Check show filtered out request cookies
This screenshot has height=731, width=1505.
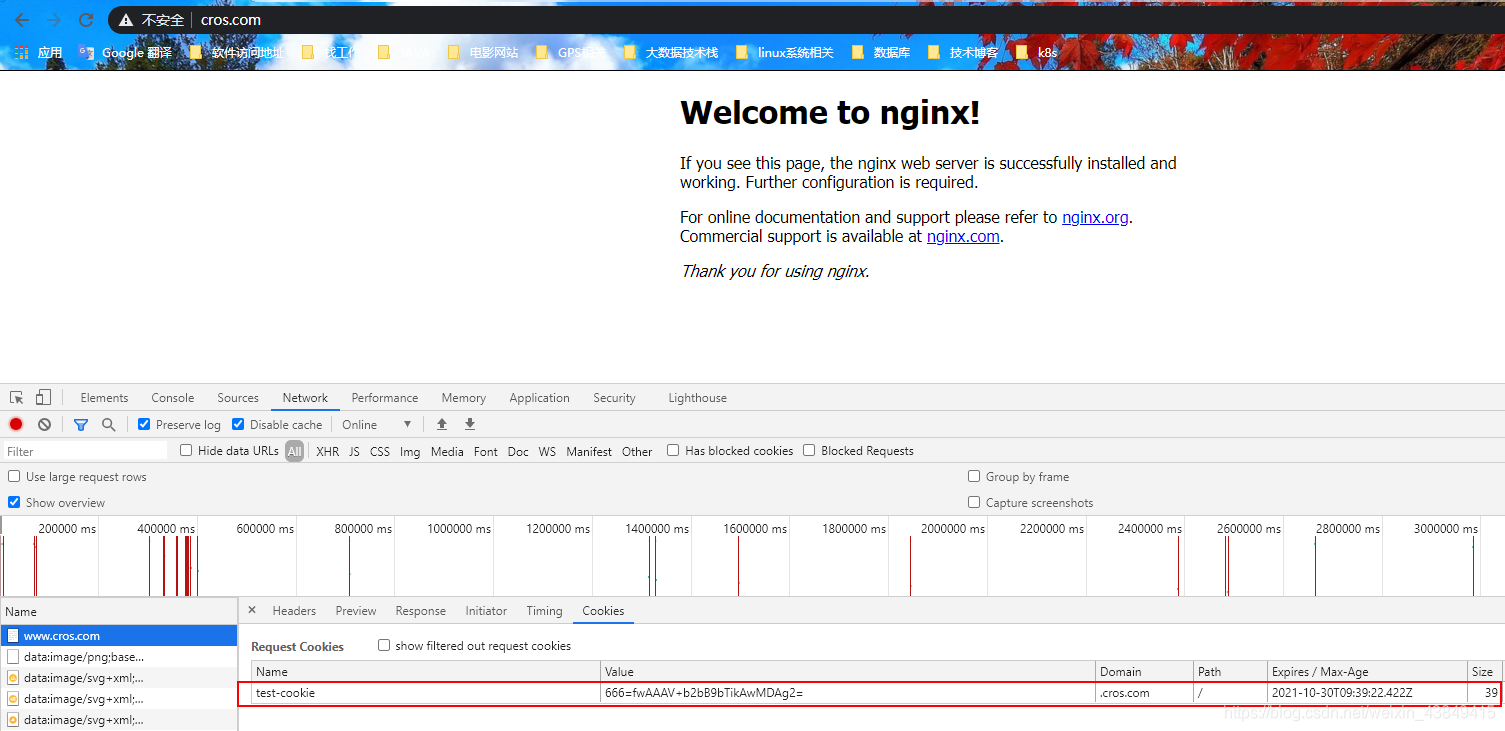pyautogui.click(x=384, y=645)
